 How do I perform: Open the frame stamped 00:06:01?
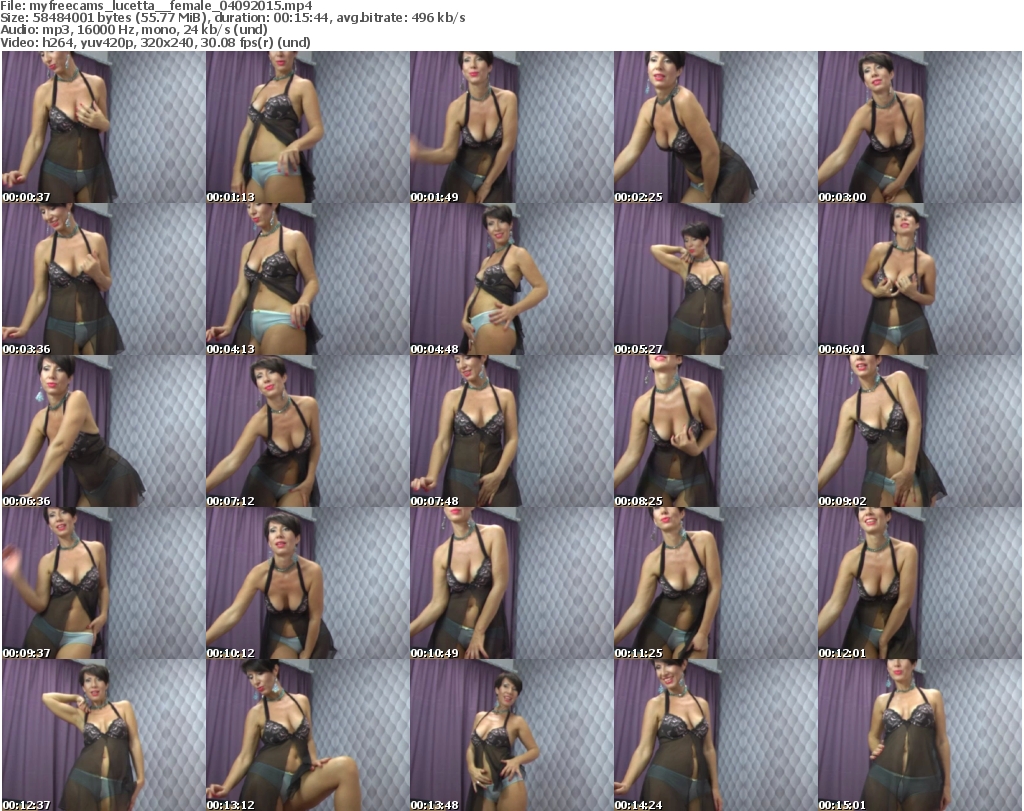coord(920,279)
